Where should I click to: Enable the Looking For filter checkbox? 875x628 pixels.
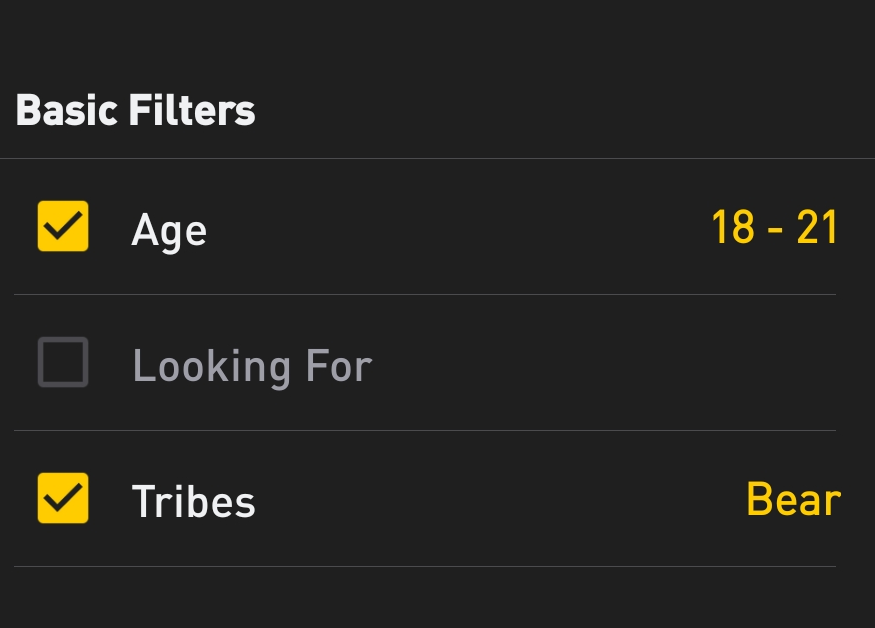[x=63, y=362]
